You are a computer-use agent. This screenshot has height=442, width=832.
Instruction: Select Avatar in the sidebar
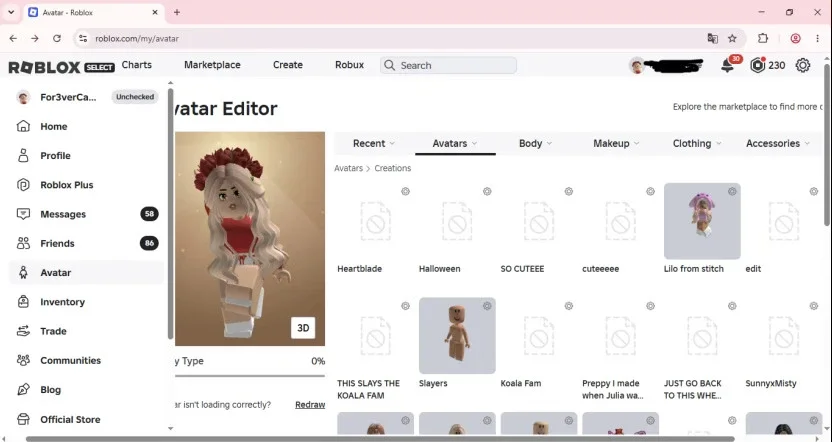[x=86, y=272]
